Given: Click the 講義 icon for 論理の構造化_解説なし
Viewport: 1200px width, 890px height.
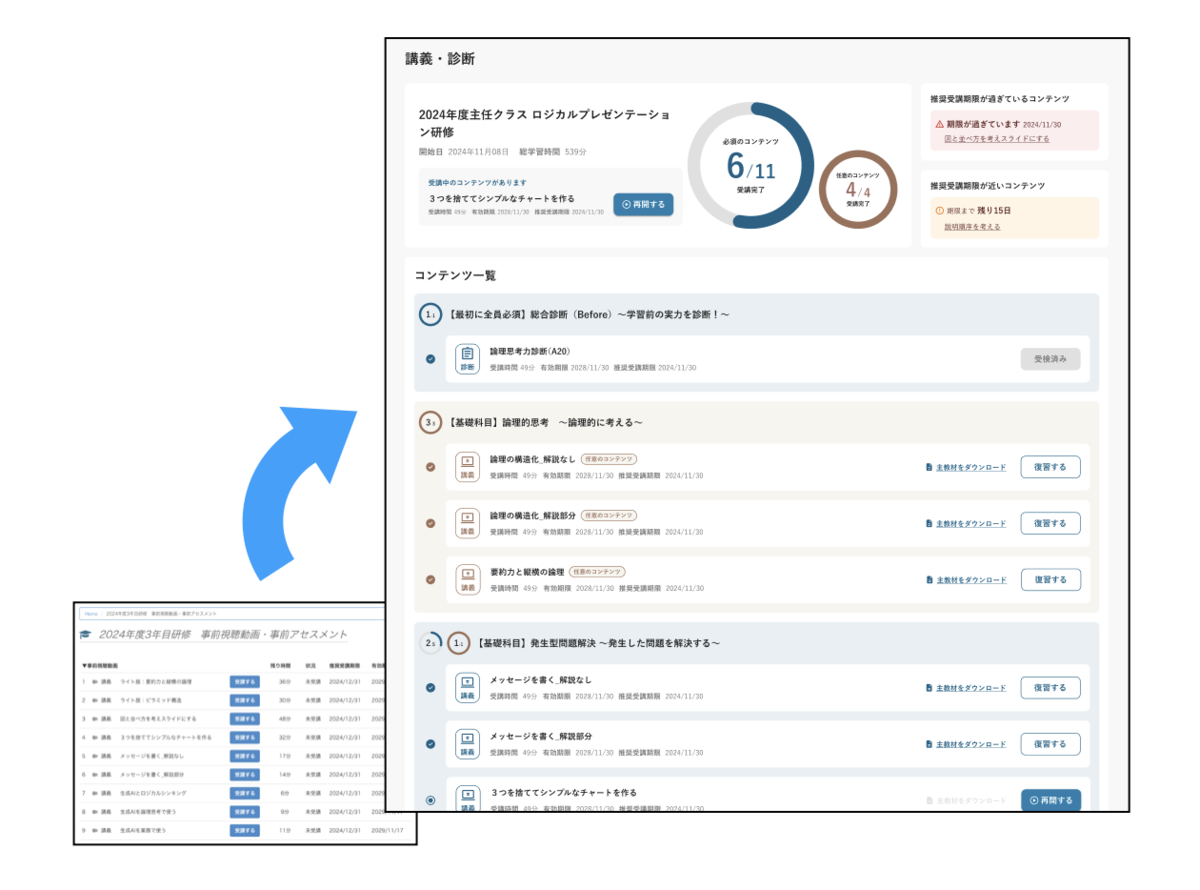Looking at the screenshot, I should [x=467, y=467].
